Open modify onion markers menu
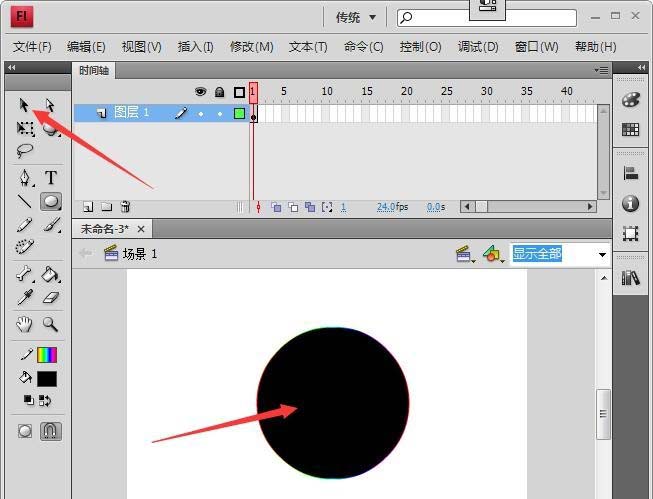 pyautogui.click(x=327, y=207)
